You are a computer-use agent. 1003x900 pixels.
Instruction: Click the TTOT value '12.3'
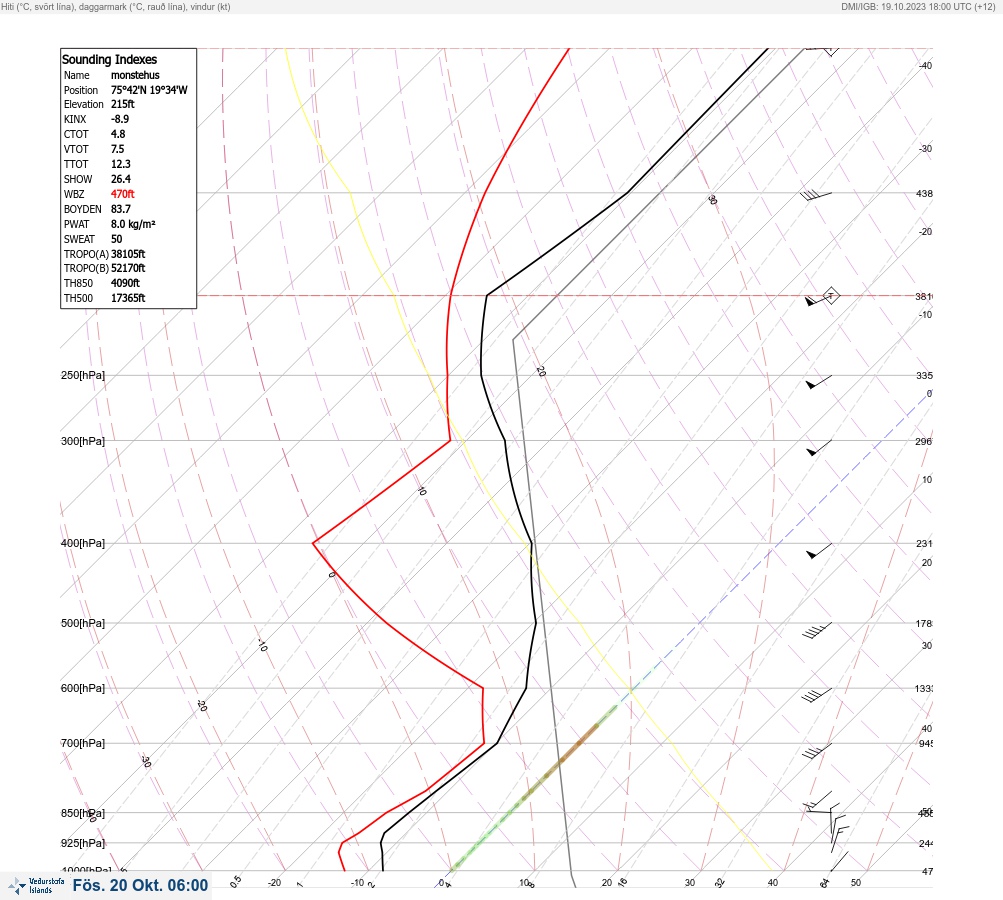pos(120,164)
